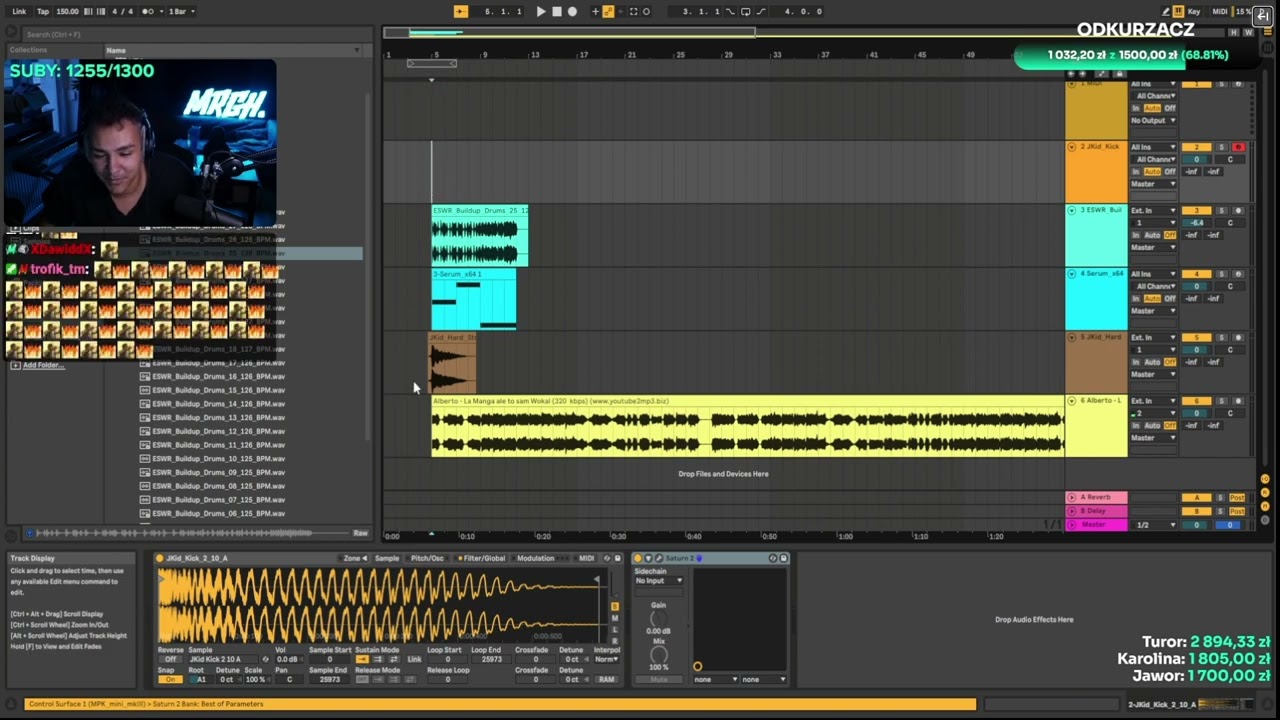Click the 150.00 tempo field
Image resolution: width=1280 pixels, height=720 pixels.
click(x=67, y=12)
